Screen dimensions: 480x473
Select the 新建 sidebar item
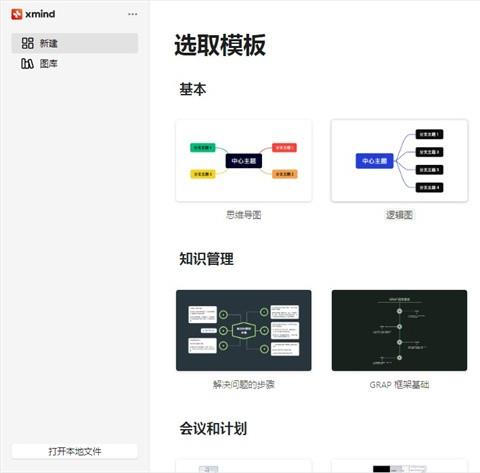[75, 43]
